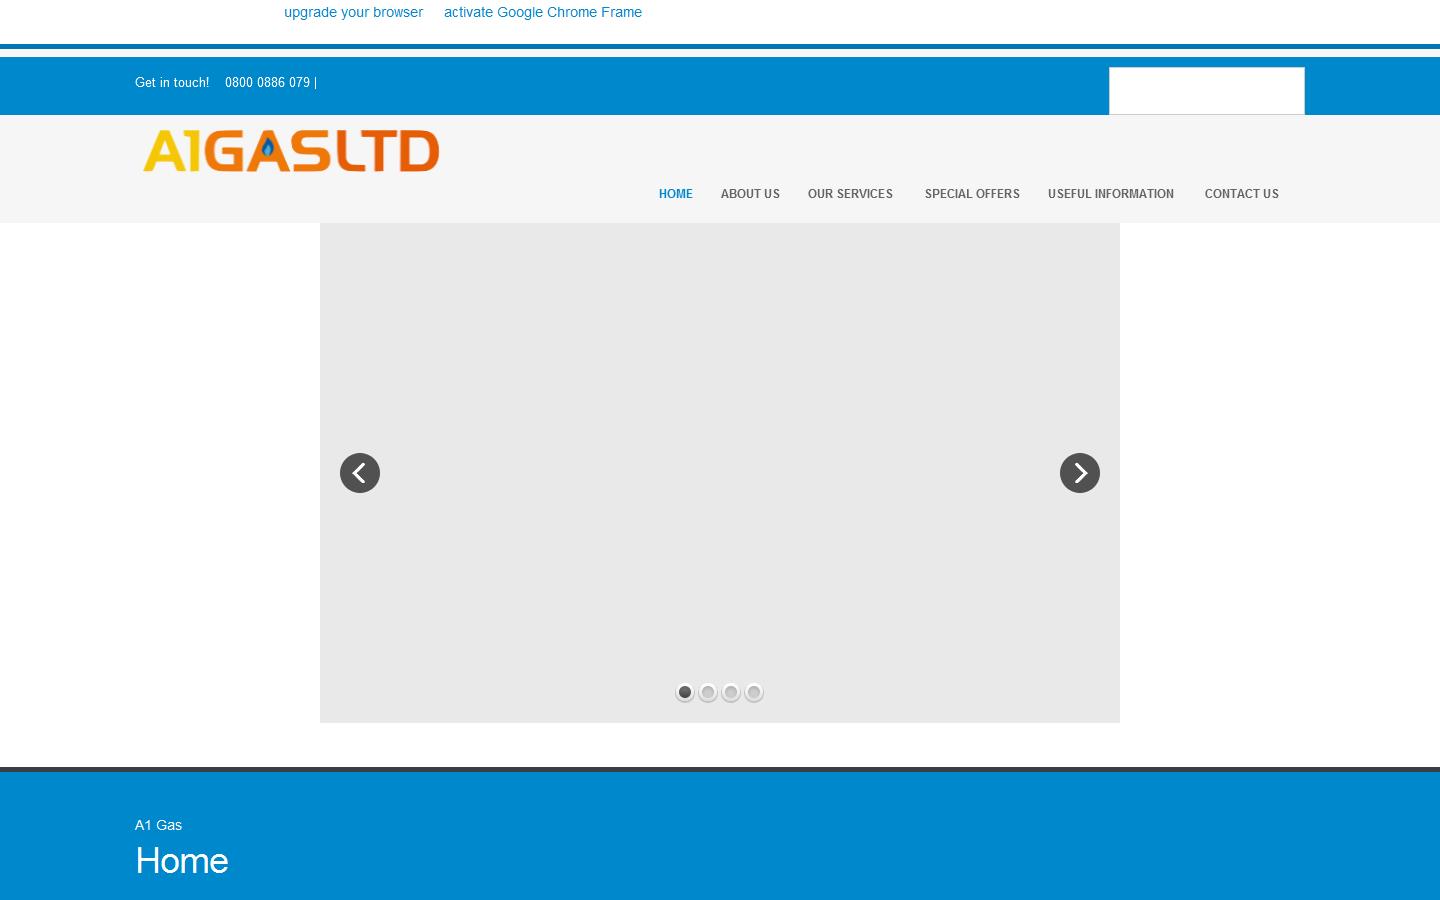The height and width of the screenshot is (900, 1440).
Task: Expand the Useful Information menu
Action: coord(1110,194)
